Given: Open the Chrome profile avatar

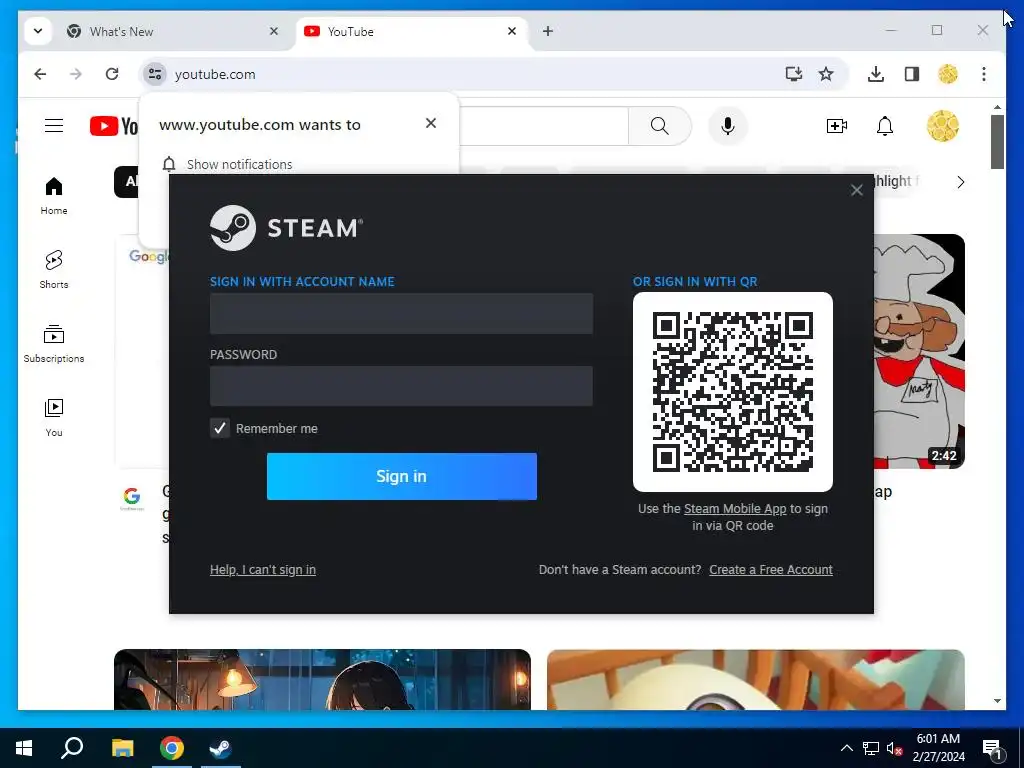Looking at the screenshot, I should [948, 74].
